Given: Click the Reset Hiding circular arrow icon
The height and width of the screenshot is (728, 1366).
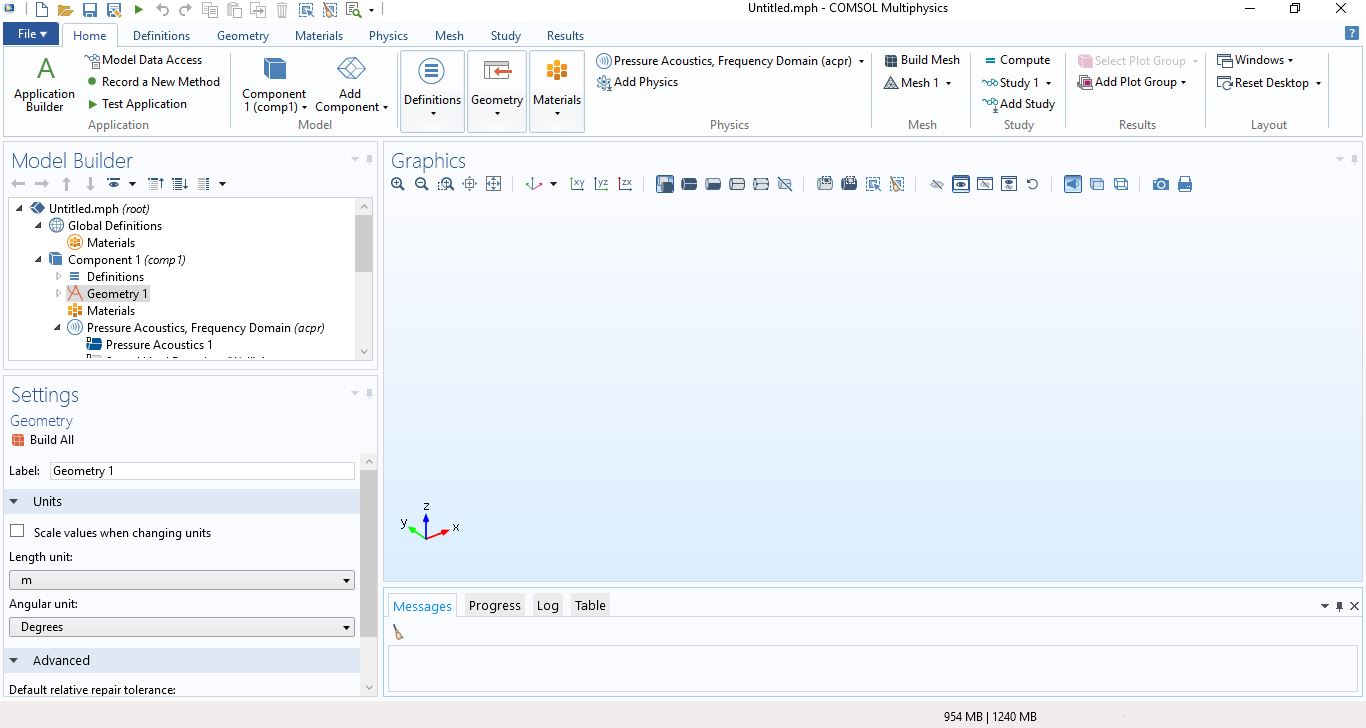Looking at the screenshot, I should tap(1033, 184).
